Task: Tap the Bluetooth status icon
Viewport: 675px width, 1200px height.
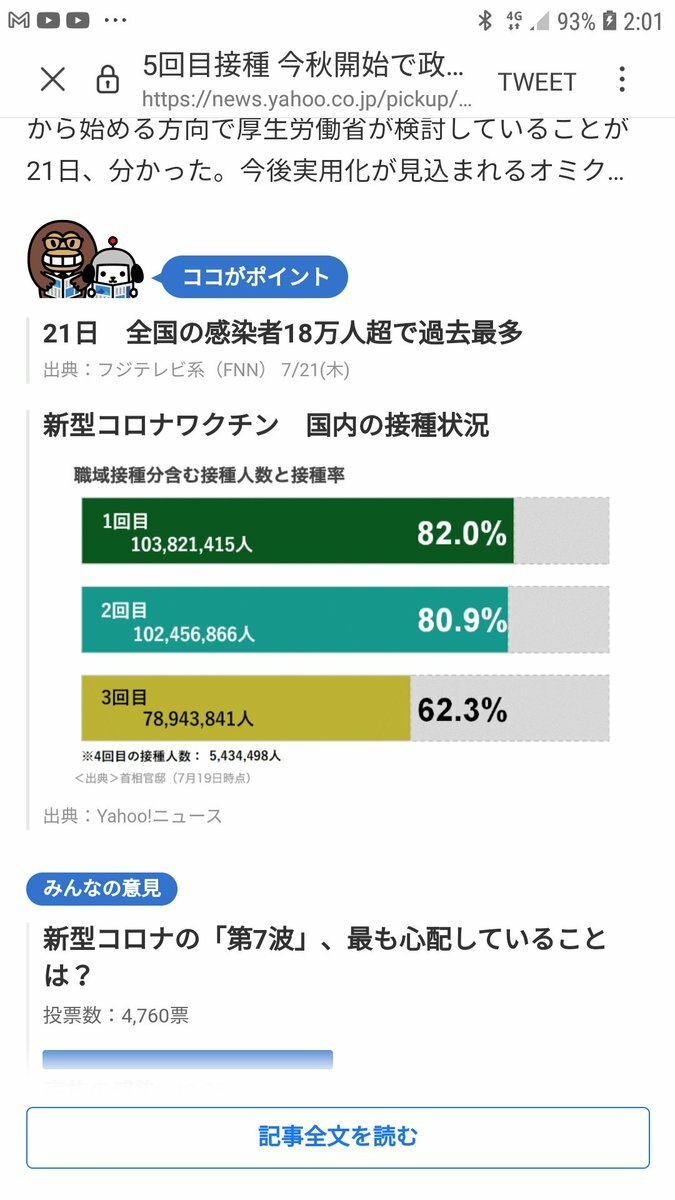Action: tap(485, 21)
